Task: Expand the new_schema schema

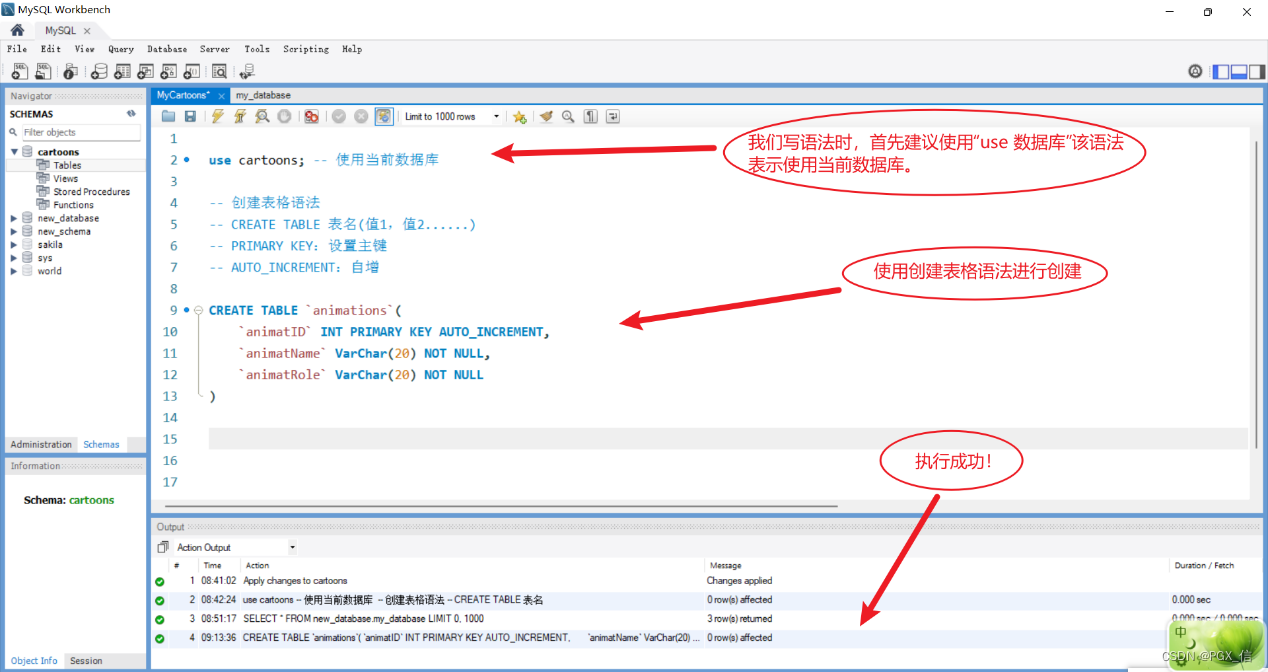Action: pyautogui.click(x=14, y=231)
